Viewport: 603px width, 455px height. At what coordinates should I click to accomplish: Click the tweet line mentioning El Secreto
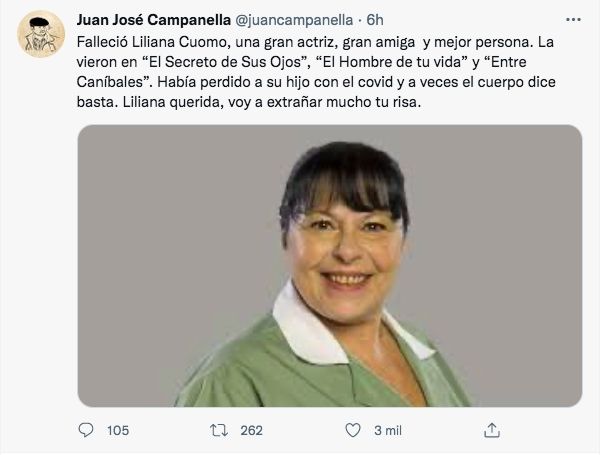coord(302,62)
